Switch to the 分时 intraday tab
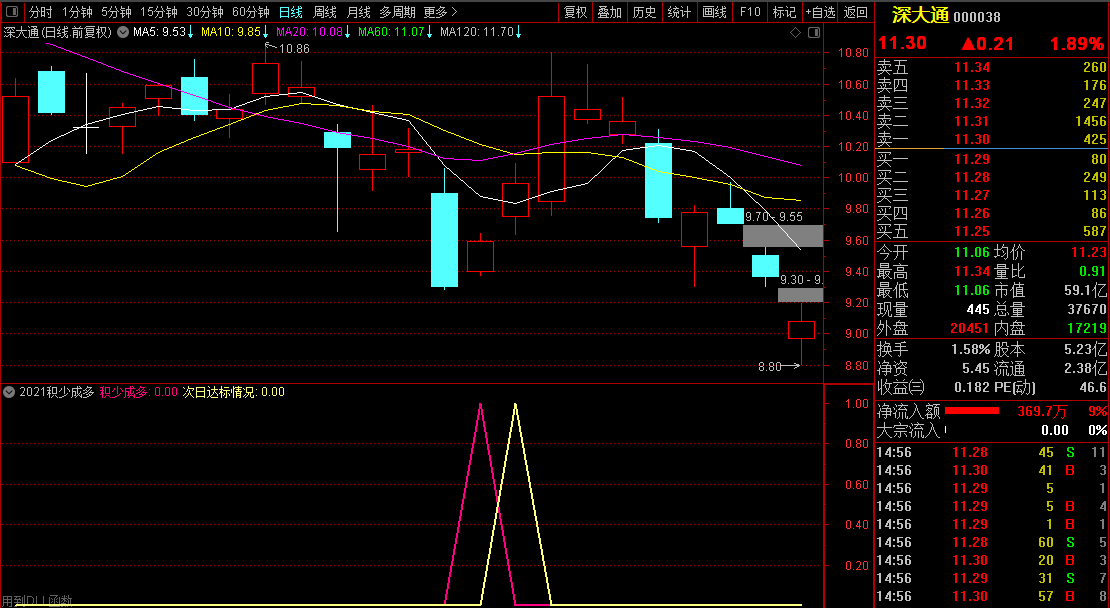The height and width of the screenshot is (608, 1110). point(40,12)
